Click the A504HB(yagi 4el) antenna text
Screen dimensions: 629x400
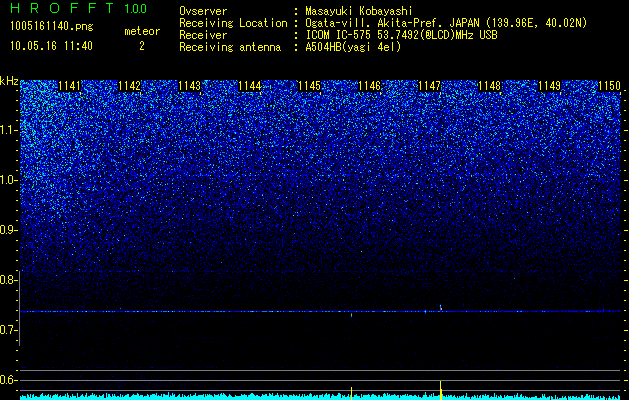(353, 47)
